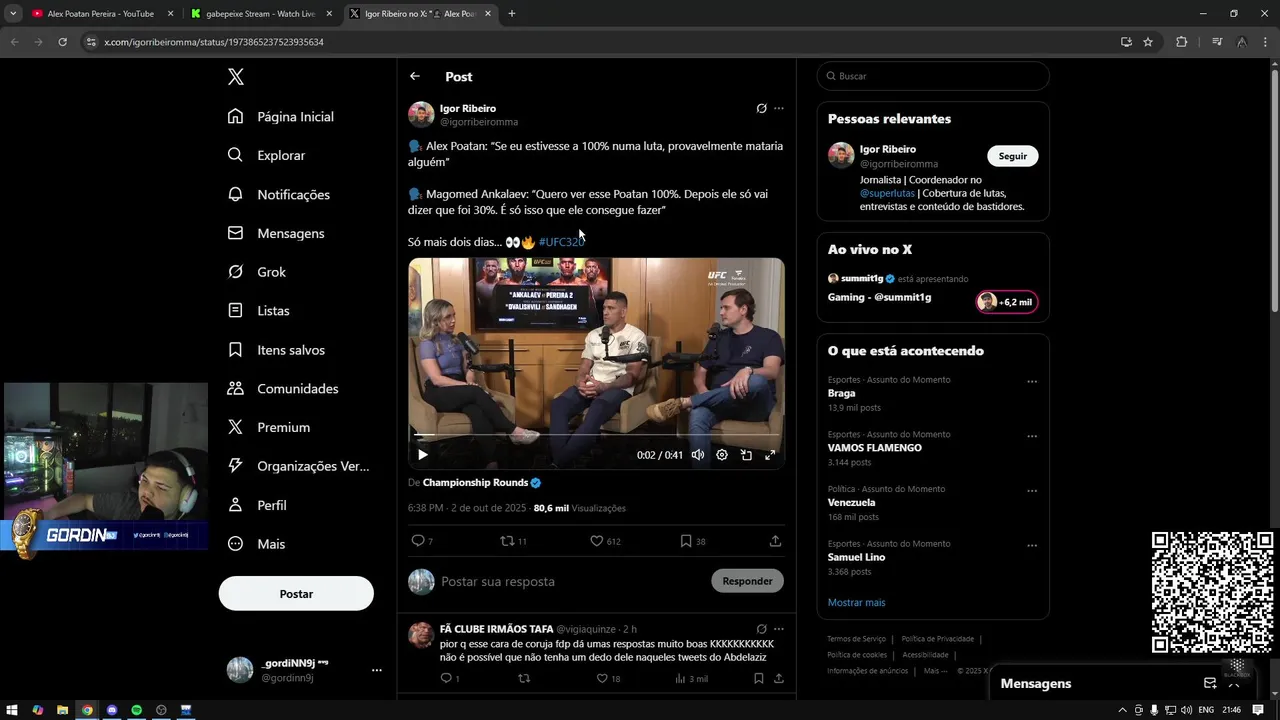Screen dimensions: 1280x720
Task: Click the Organizações Verificadas lightning icon
Action: (235, 466)
